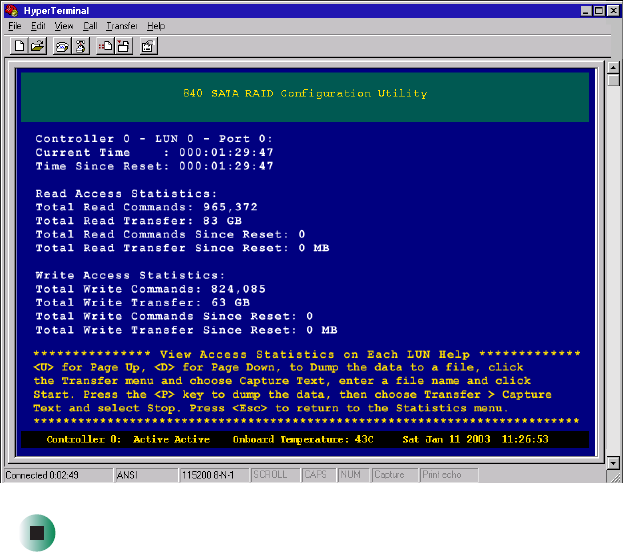
Task: Click 'View Access Statistics on Each LUN Help' heading
Action: pyautogui.click(x=315, y=354)
